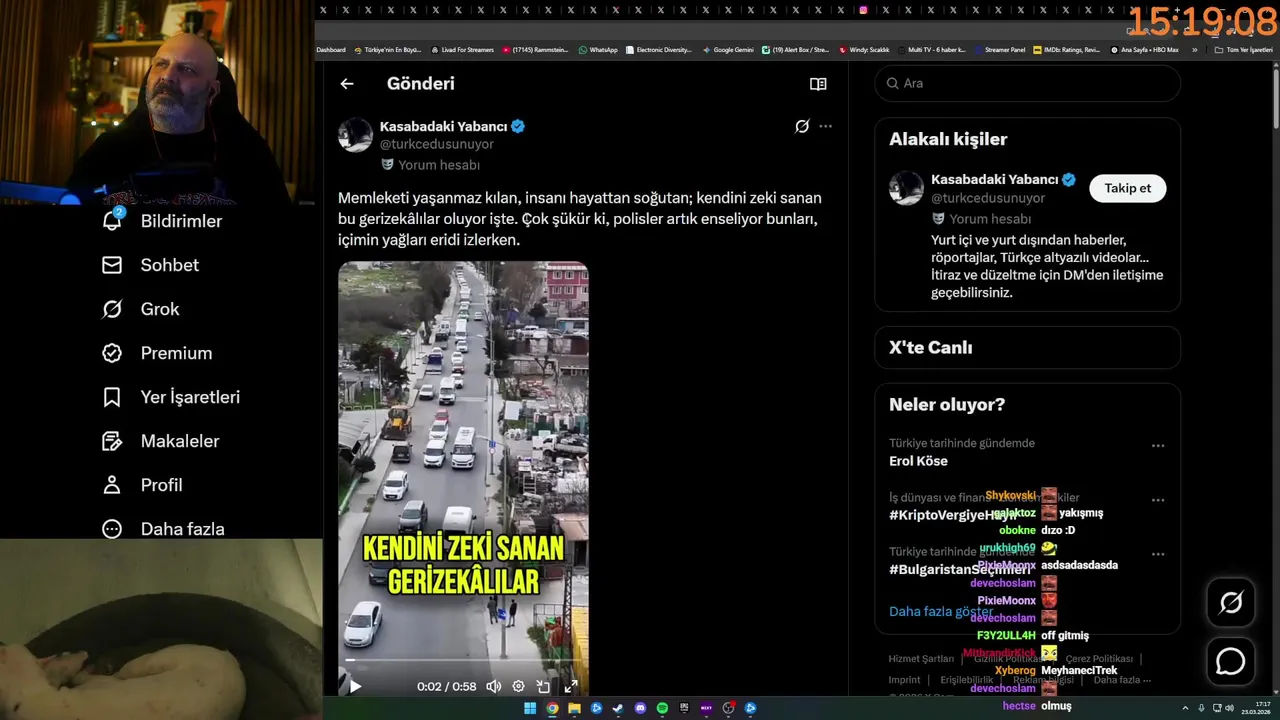Open more options for #BulgaristanSeçimleri trend
Screen dimensions: 1280x720
coord(1158,554)
